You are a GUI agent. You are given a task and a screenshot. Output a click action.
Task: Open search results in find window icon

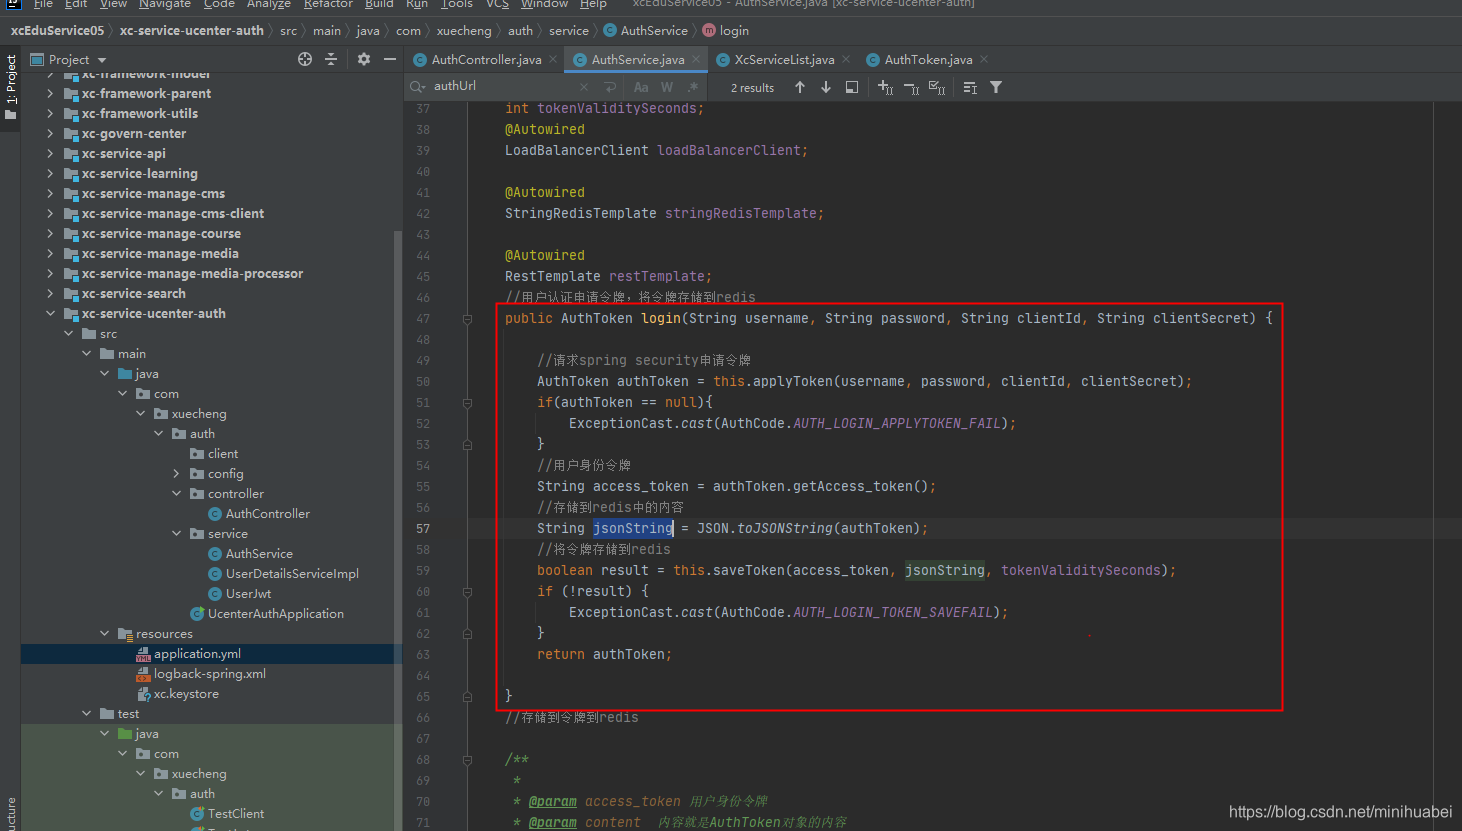pos(852,87)
